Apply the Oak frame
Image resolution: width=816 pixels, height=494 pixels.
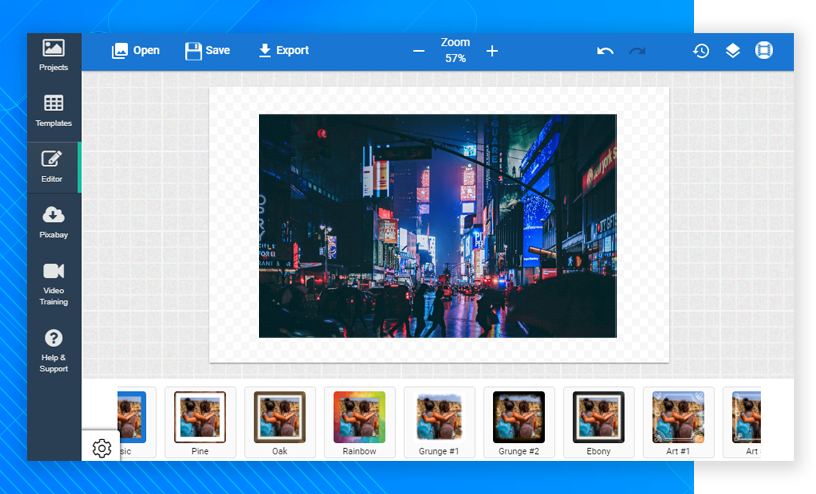[279, 423]
